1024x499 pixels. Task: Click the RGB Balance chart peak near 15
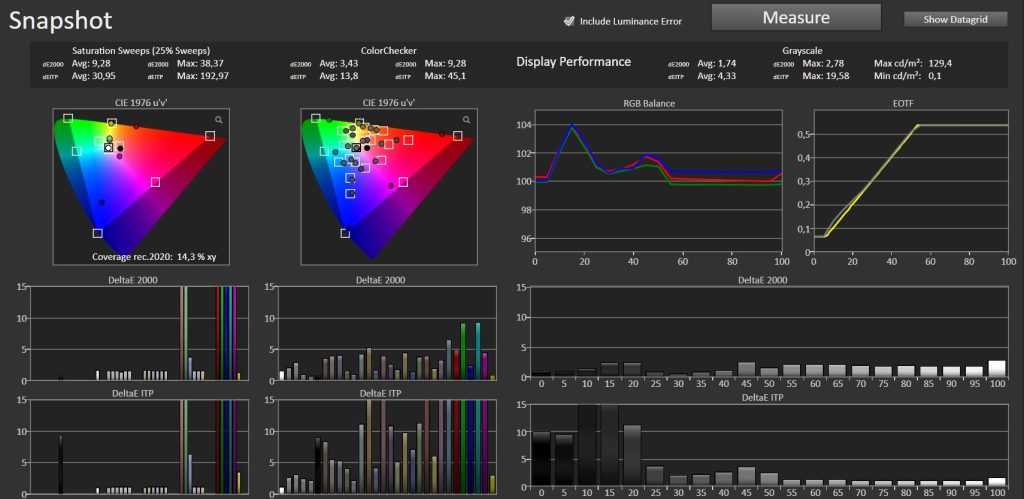tap(572, 124)
